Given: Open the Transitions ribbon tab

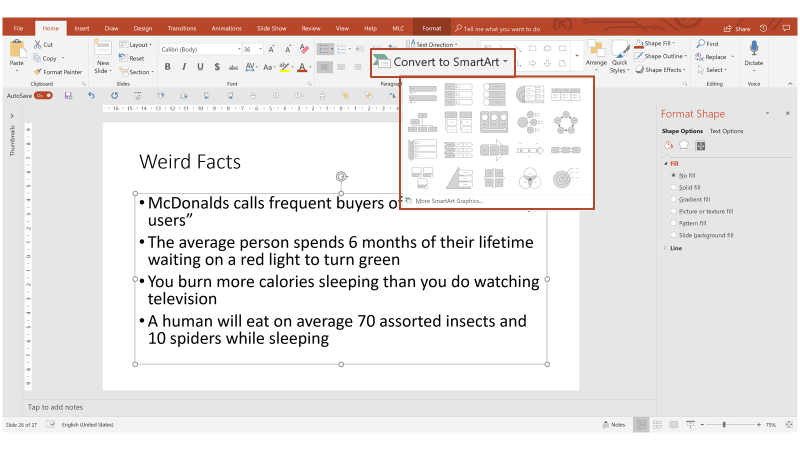Looking at the screenshot, I should click(x=182, y=29).
